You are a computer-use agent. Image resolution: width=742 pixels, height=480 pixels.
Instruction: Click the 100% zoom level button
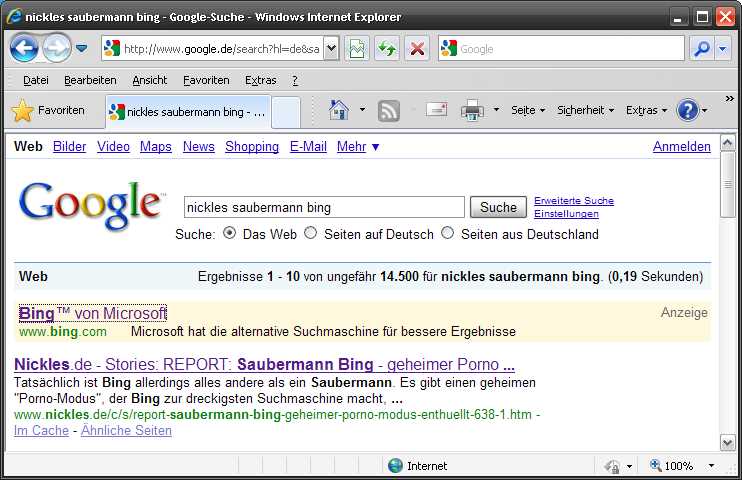[x=672, y=466]
